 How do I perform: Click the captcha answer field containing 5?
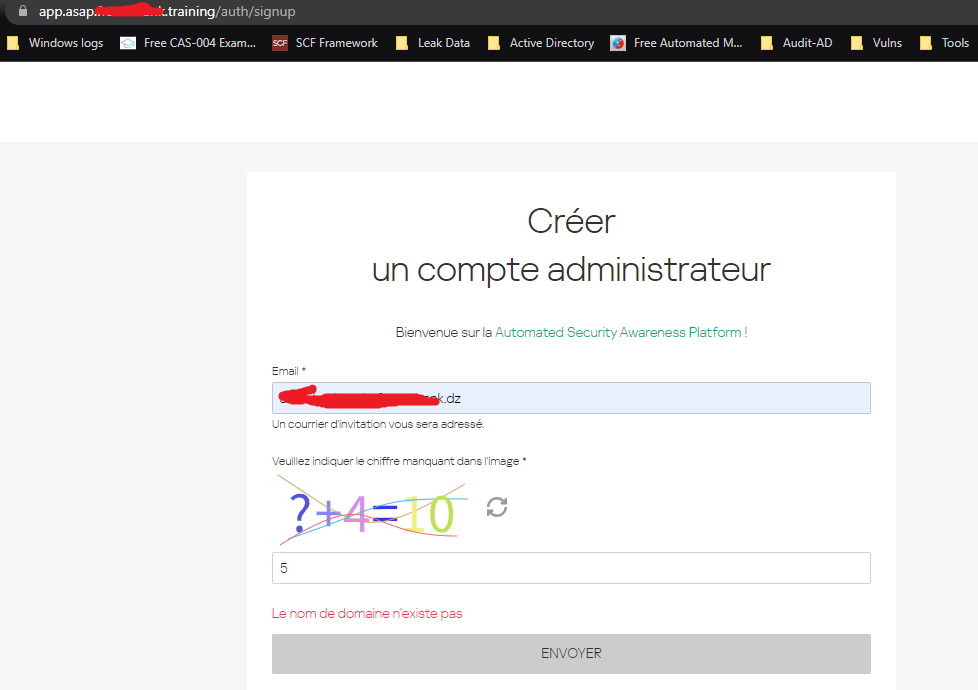click(571, 568)
